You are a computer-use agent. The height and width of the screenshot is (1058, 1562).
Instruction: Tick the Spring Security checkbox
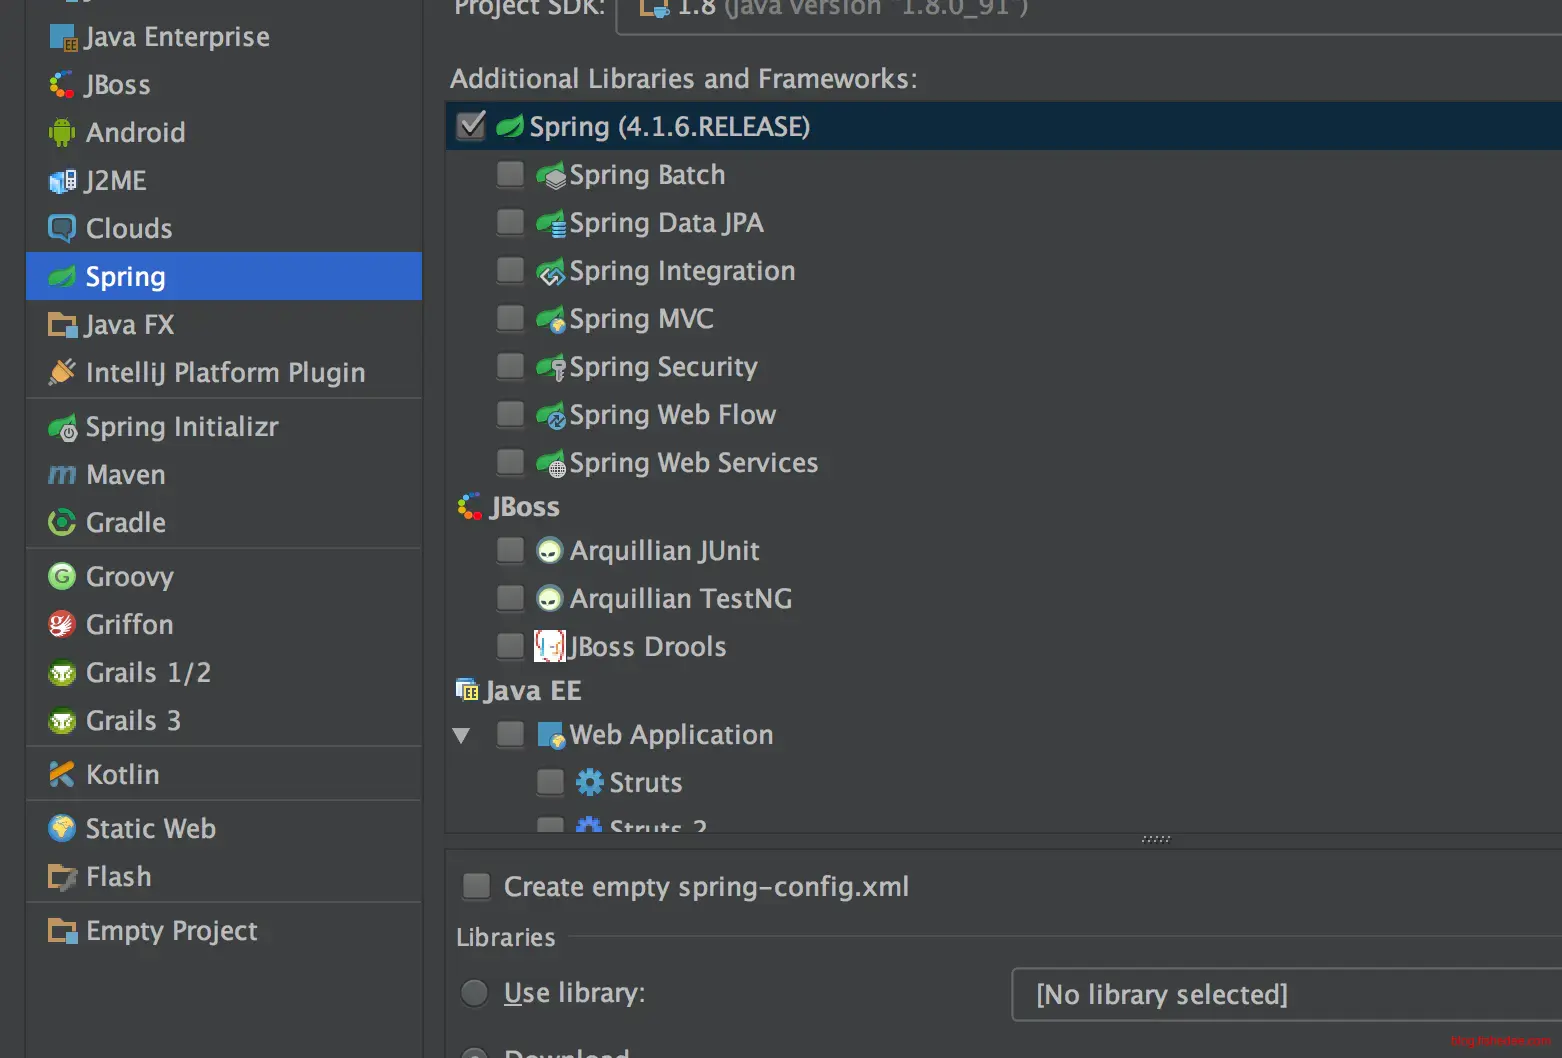(x=510, y=367)
